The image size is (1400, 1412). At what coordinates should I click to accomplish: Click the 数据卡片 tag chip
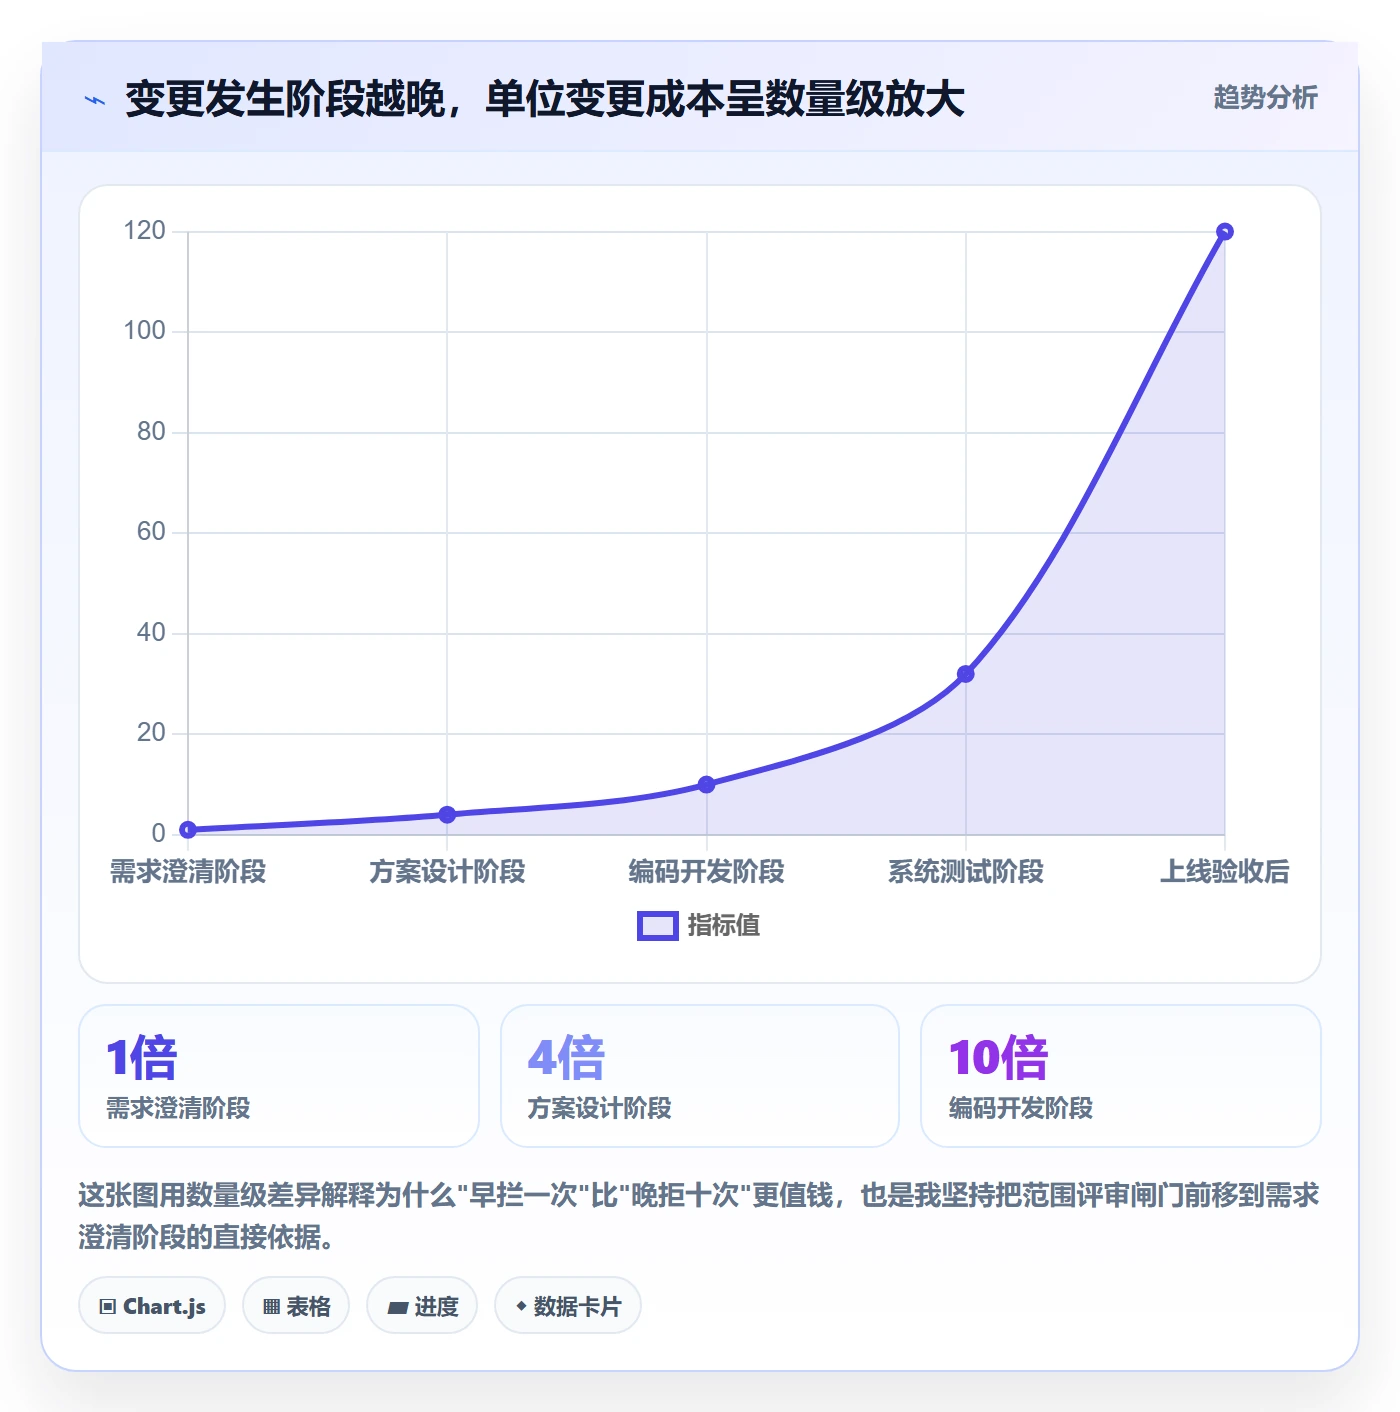tap(568, 1305)
